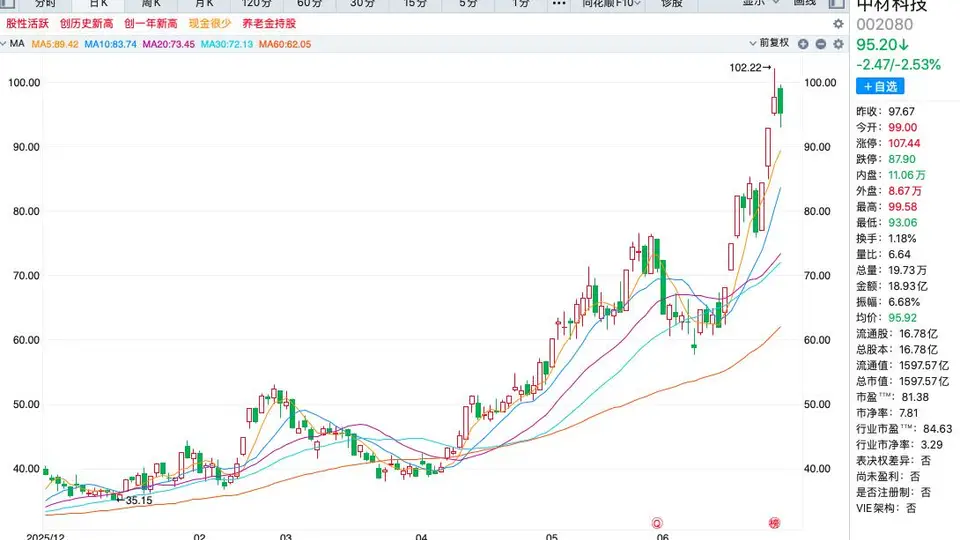The width and height of the screenshot is (960, 540).
Task: Open the 显示 display dropdown
Action: 760,3
